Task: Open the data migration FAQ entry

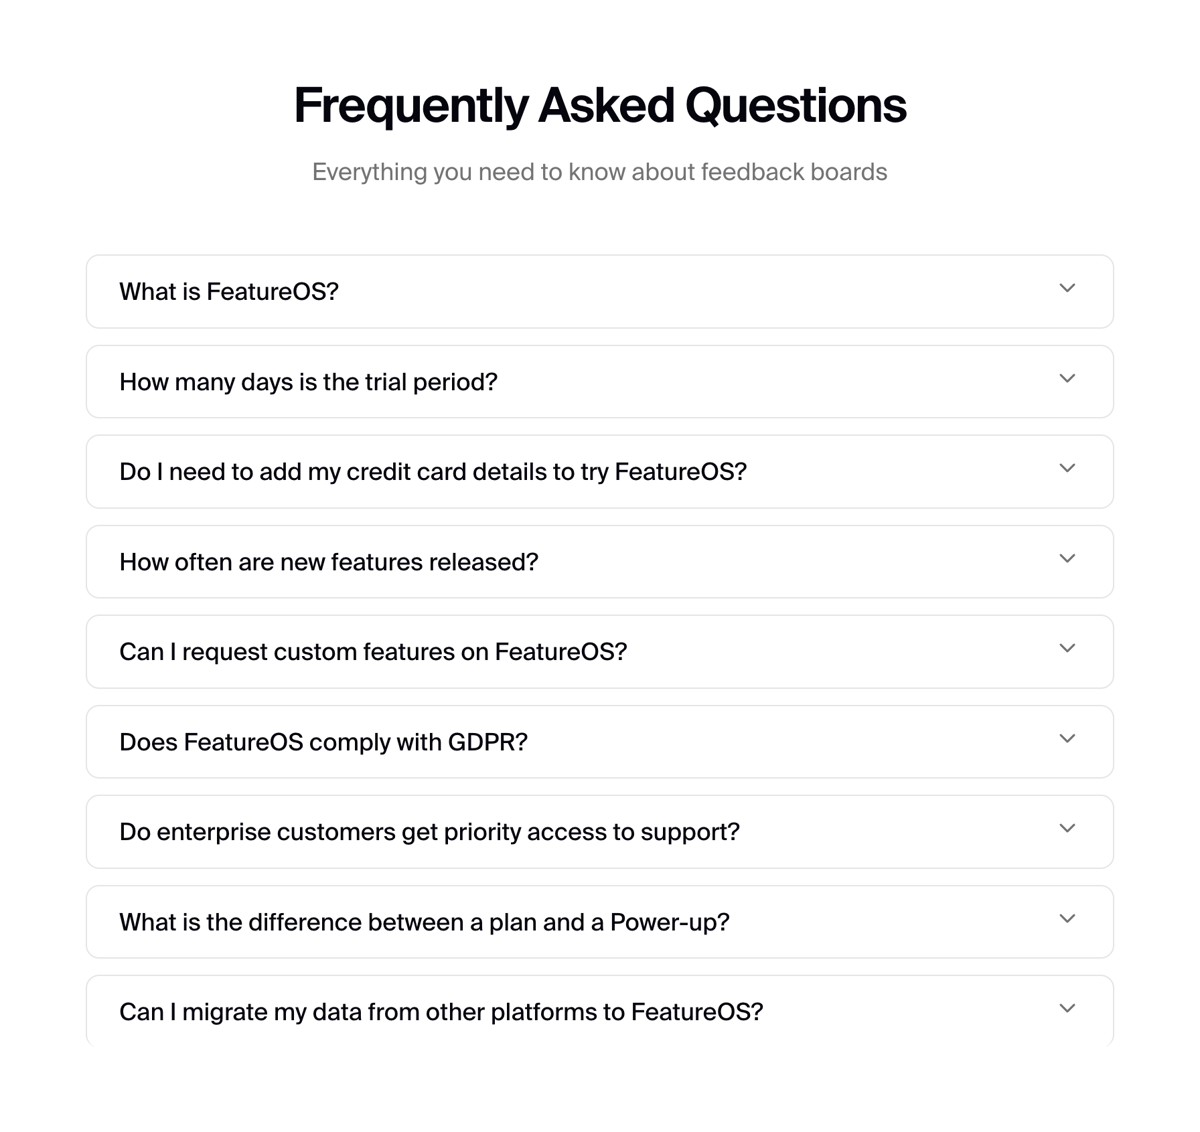Action: pyautogui.click(x=600, y=1011)
